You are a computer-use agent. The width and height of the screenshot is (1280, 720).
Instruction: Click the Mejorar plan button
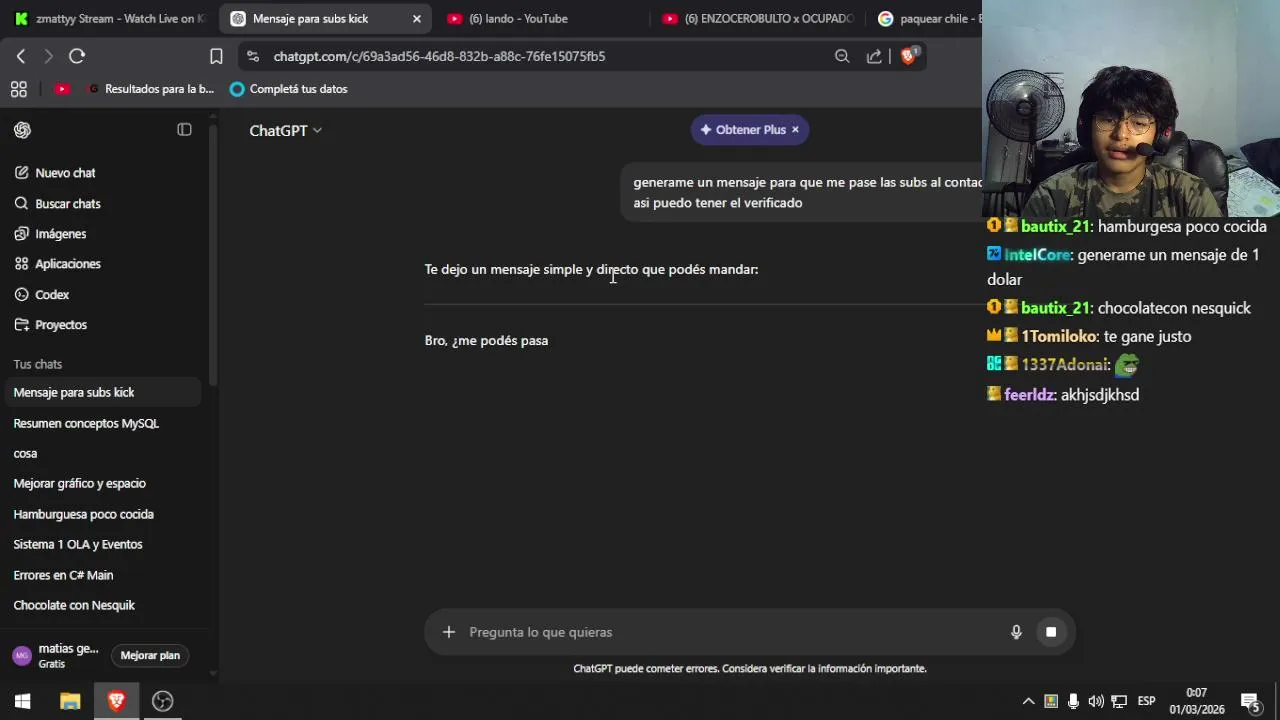point(150,656)
